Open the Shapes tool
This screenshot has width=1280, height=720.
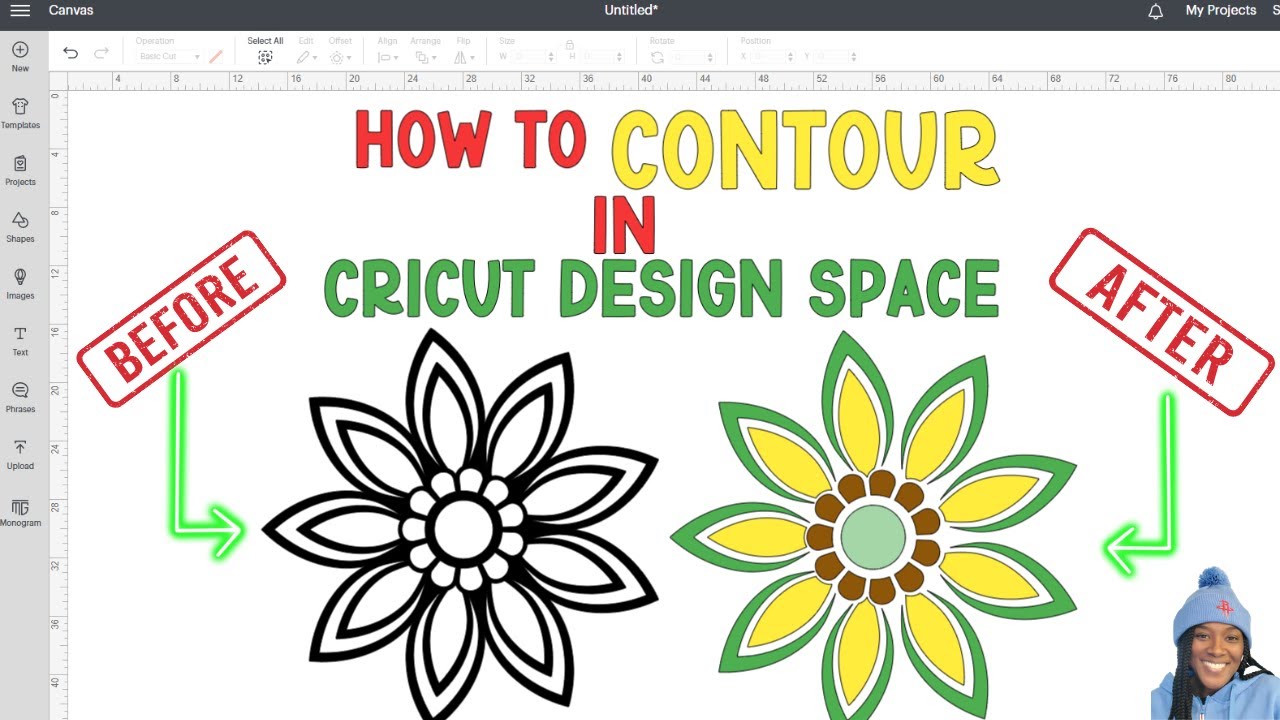(20, 227)
